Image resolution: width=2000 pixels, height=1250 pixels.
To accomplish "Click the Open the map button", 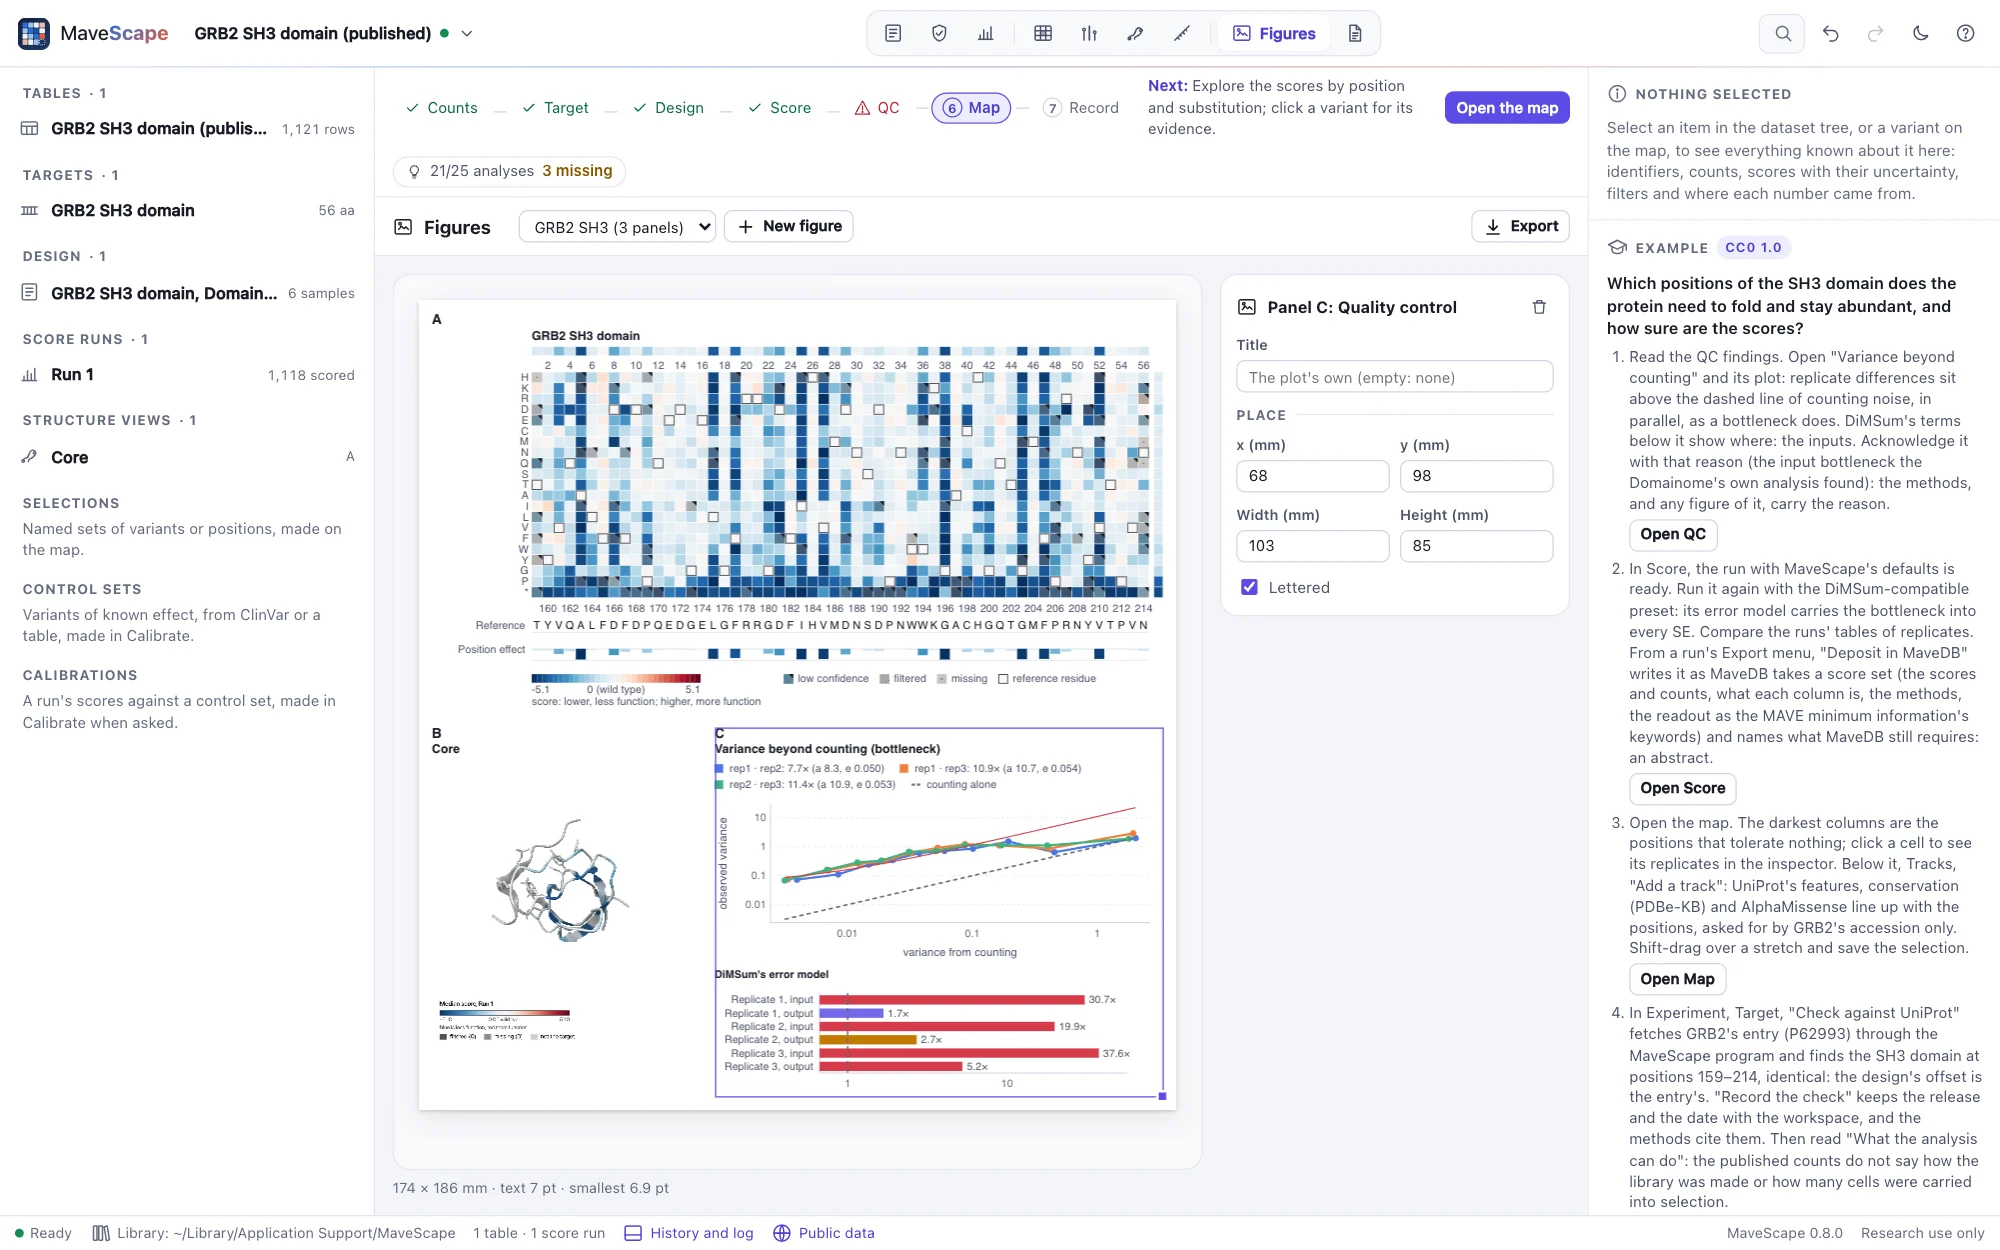I will 1506,107.
